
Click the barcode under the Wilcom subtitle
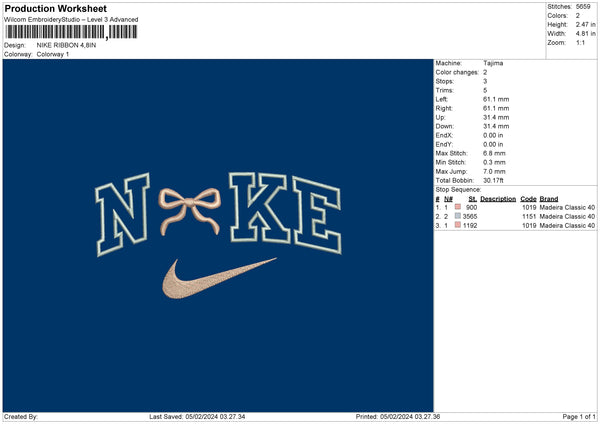tap(71, 32)
